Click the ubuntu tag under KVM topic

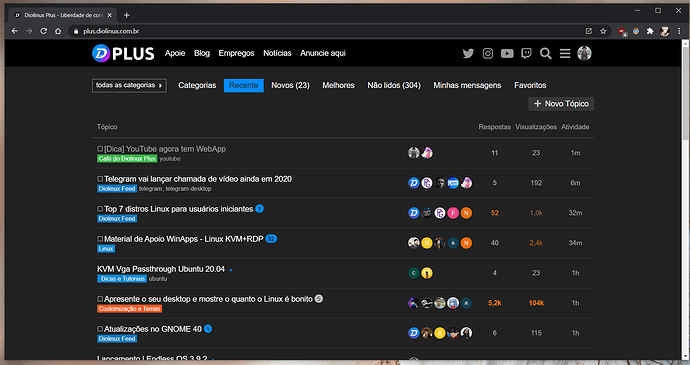[158, 279]
